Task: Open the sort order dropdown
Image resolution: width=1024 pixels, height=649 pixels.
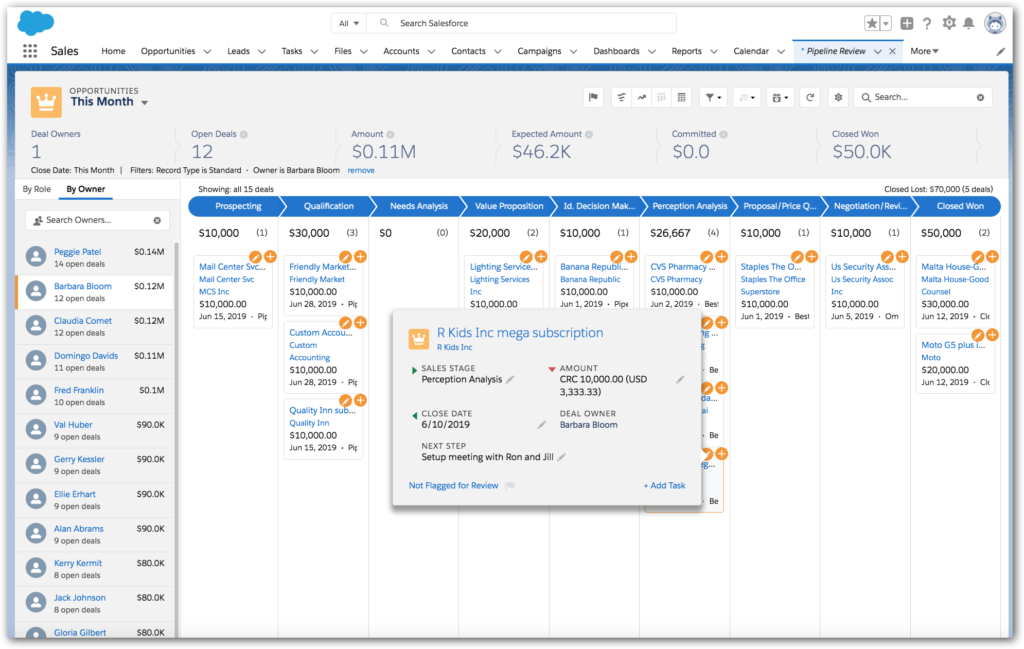Action: pyautogui.click(x=746, y=97)
